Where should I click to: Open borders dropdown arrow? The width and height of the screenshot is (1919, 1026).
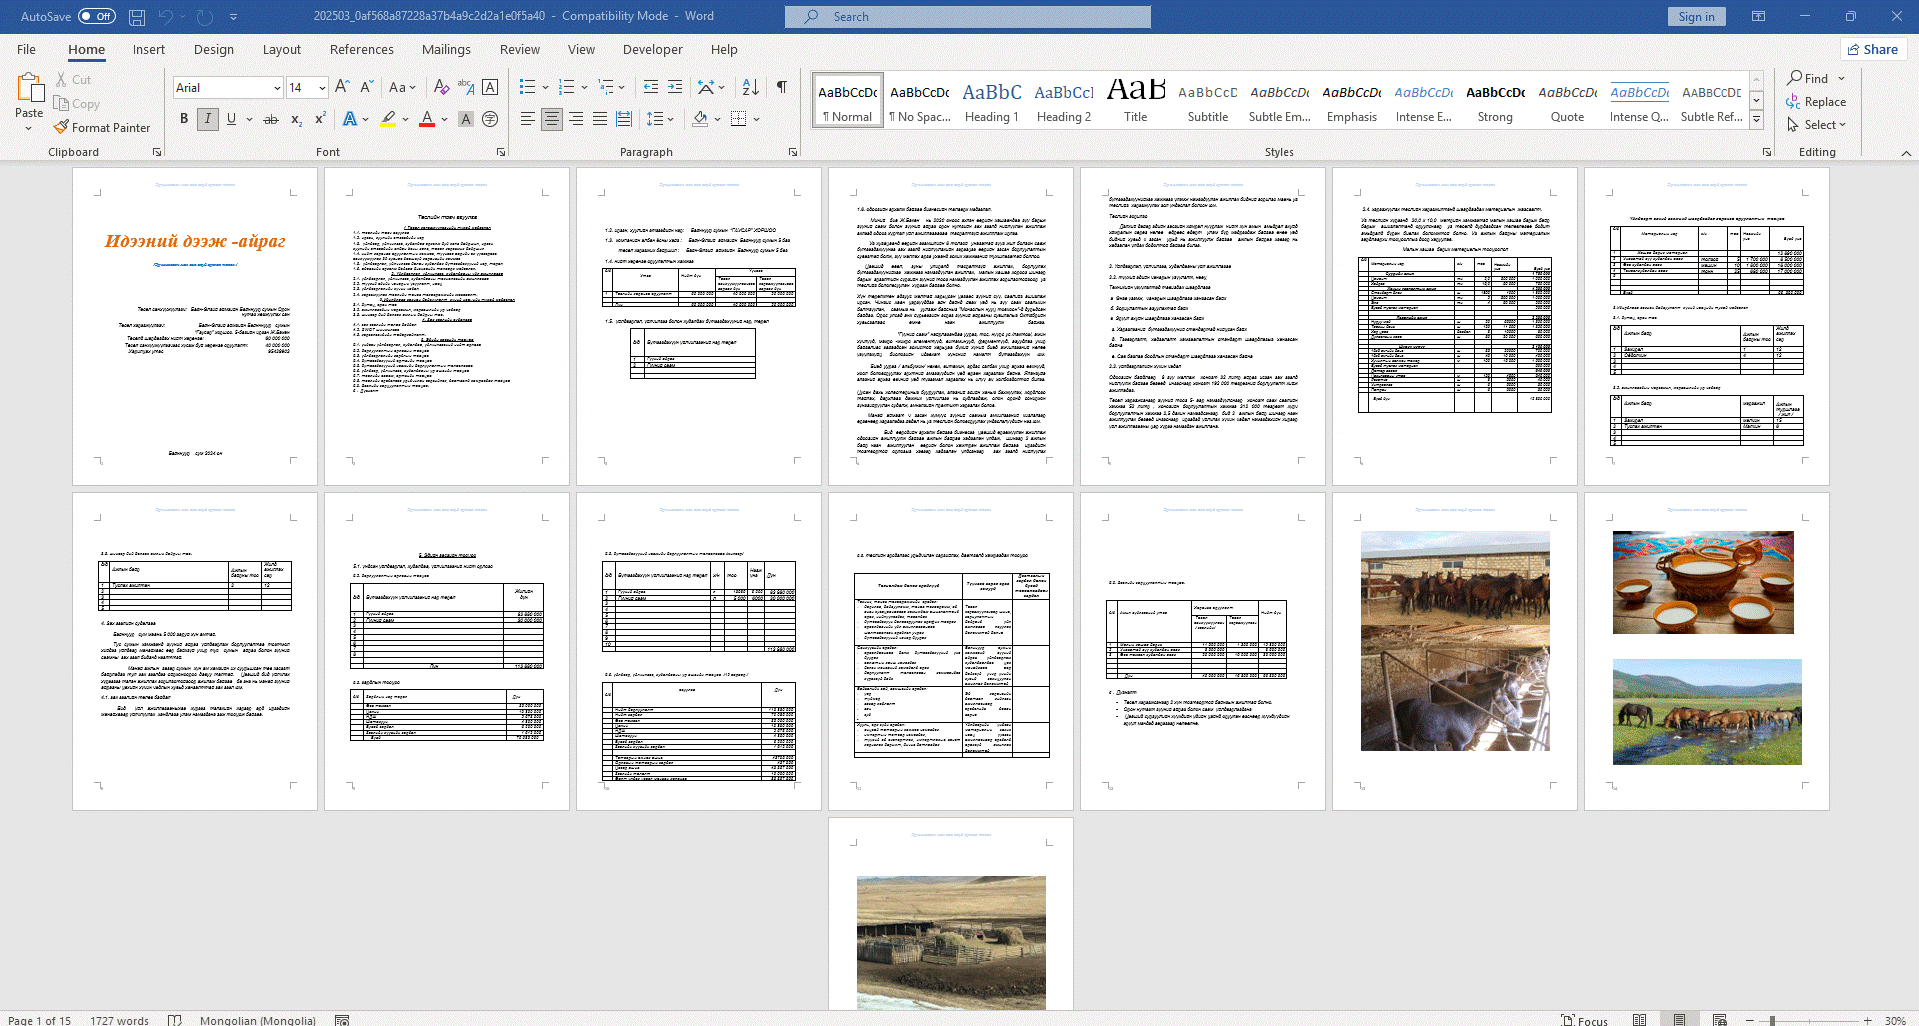tap(757, 119)
